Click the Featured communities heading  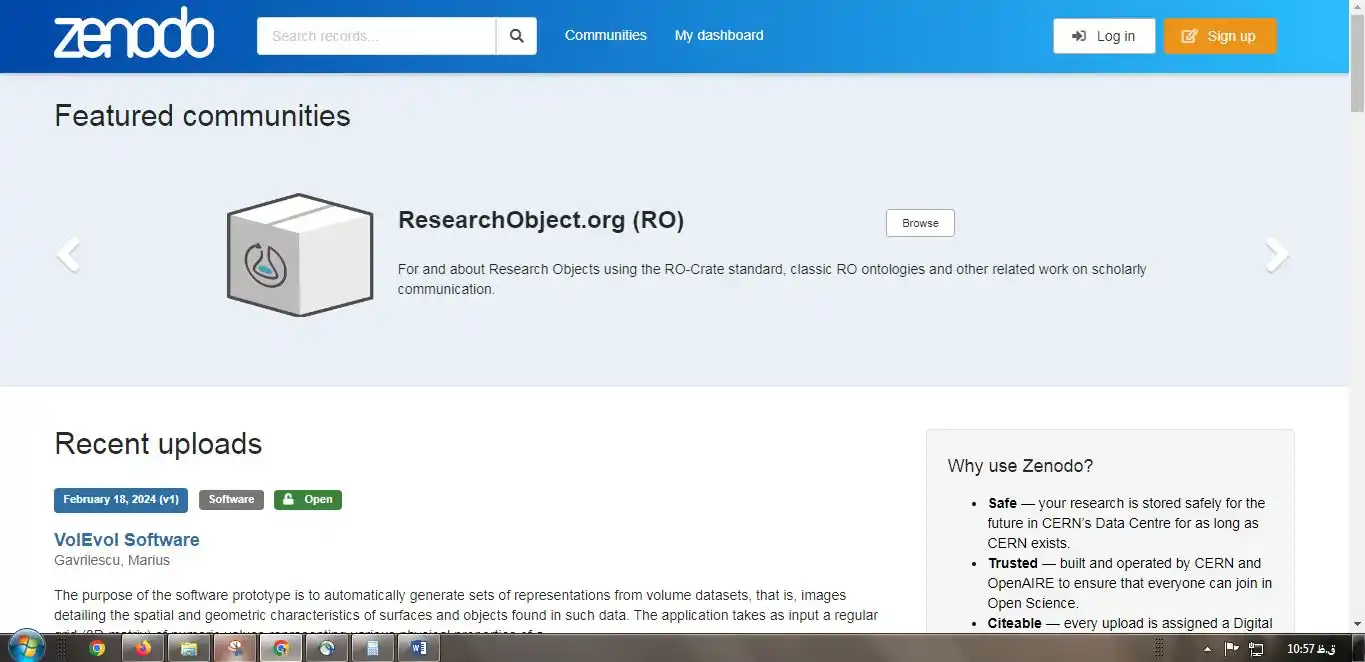point(202,116)
